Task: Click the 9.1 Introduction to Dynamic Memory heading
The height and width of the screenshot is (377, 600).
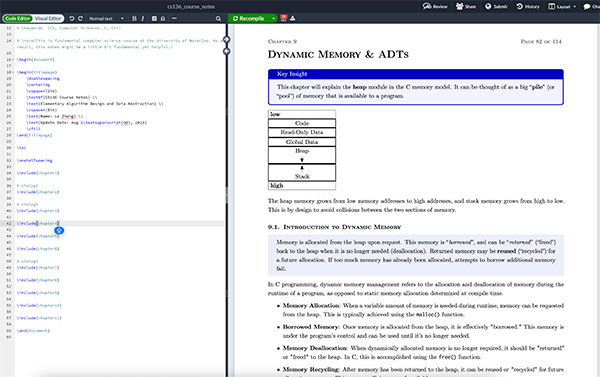Action: (x=334, y=227)
